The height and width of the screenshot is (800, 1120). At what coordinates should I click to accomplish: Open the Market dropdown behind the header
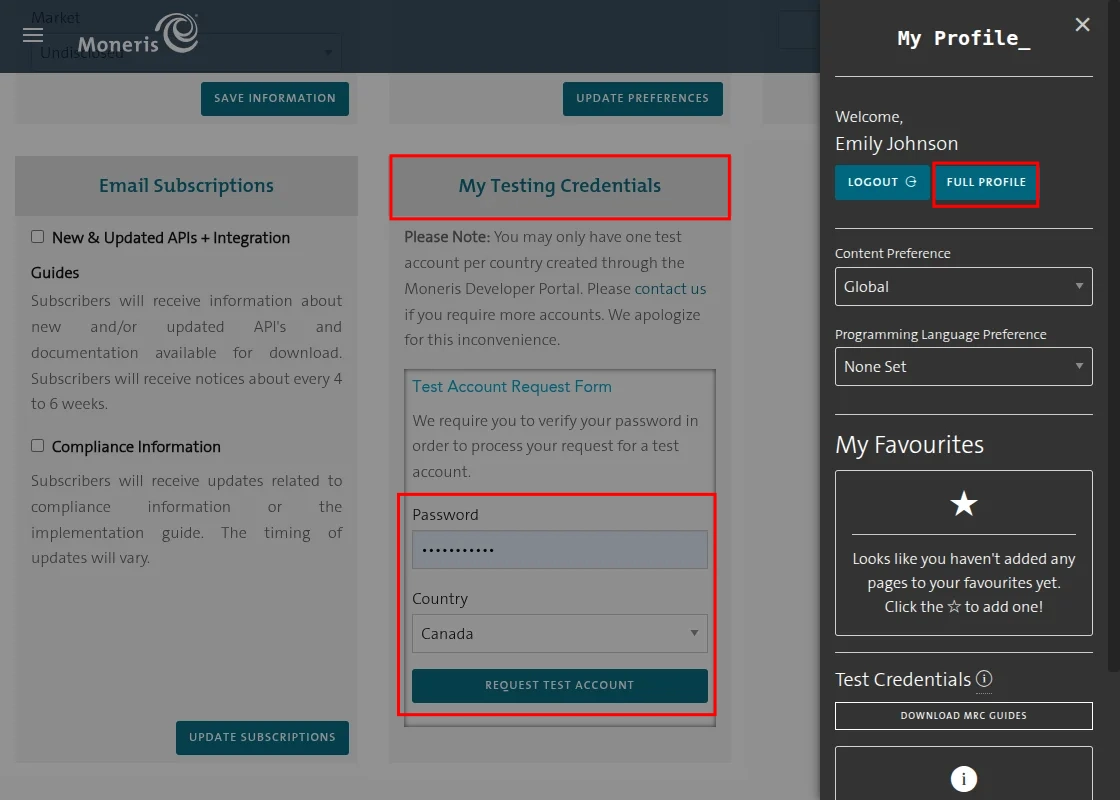[186, 52]
